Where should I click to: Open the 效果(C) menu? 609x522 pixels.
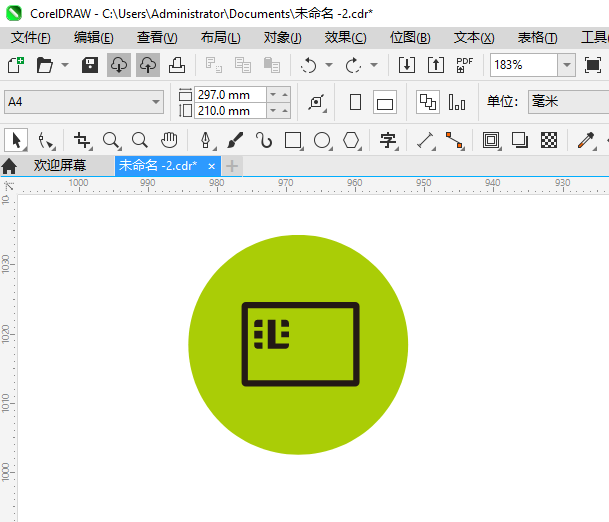point(345,38)
